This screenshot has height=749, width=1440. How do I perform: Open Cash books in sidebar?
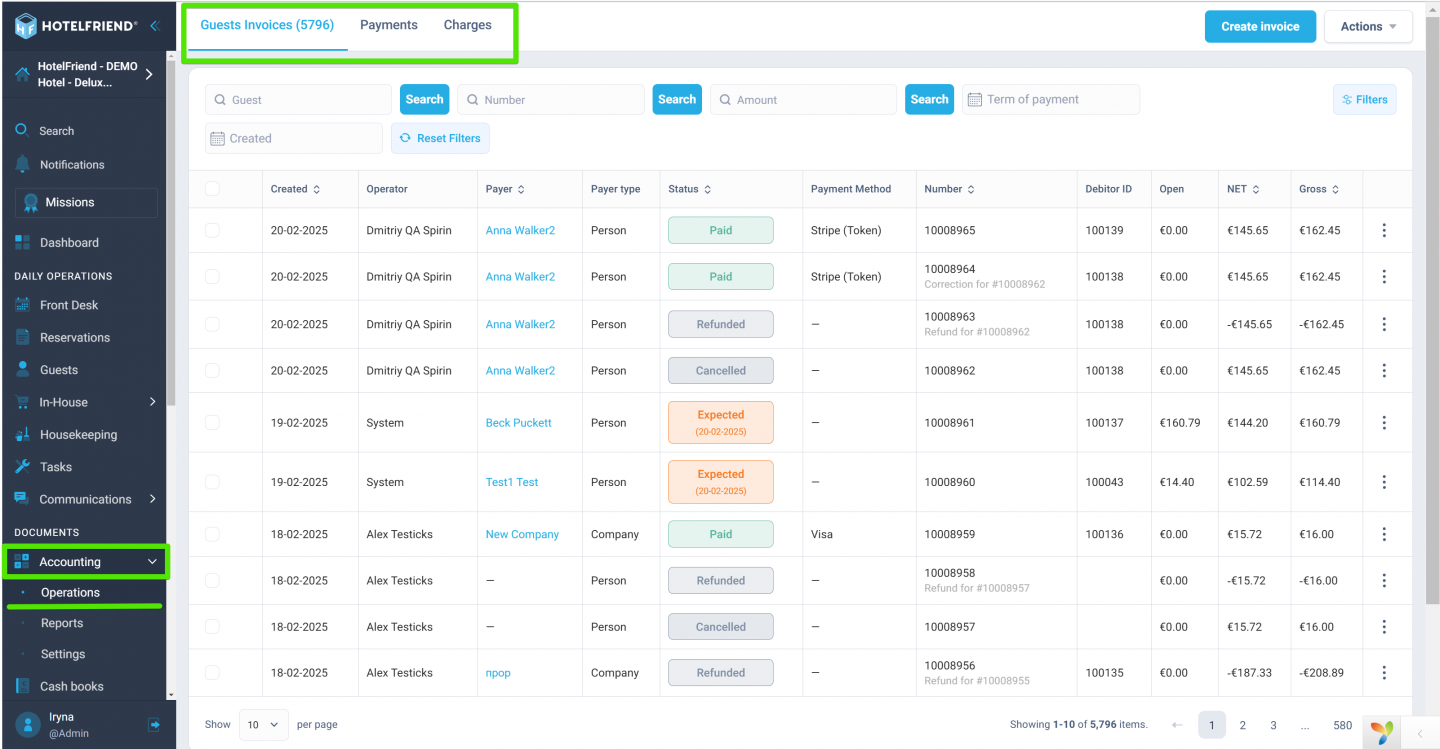click(60, 687)
